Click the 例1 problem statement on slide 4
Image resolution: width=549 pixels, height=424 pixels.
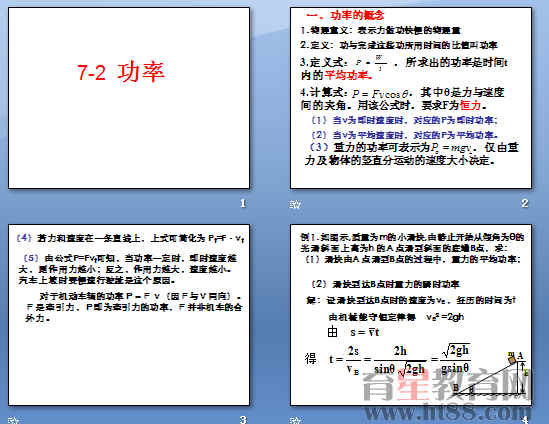pyautogui.click(x=412, y=242)
